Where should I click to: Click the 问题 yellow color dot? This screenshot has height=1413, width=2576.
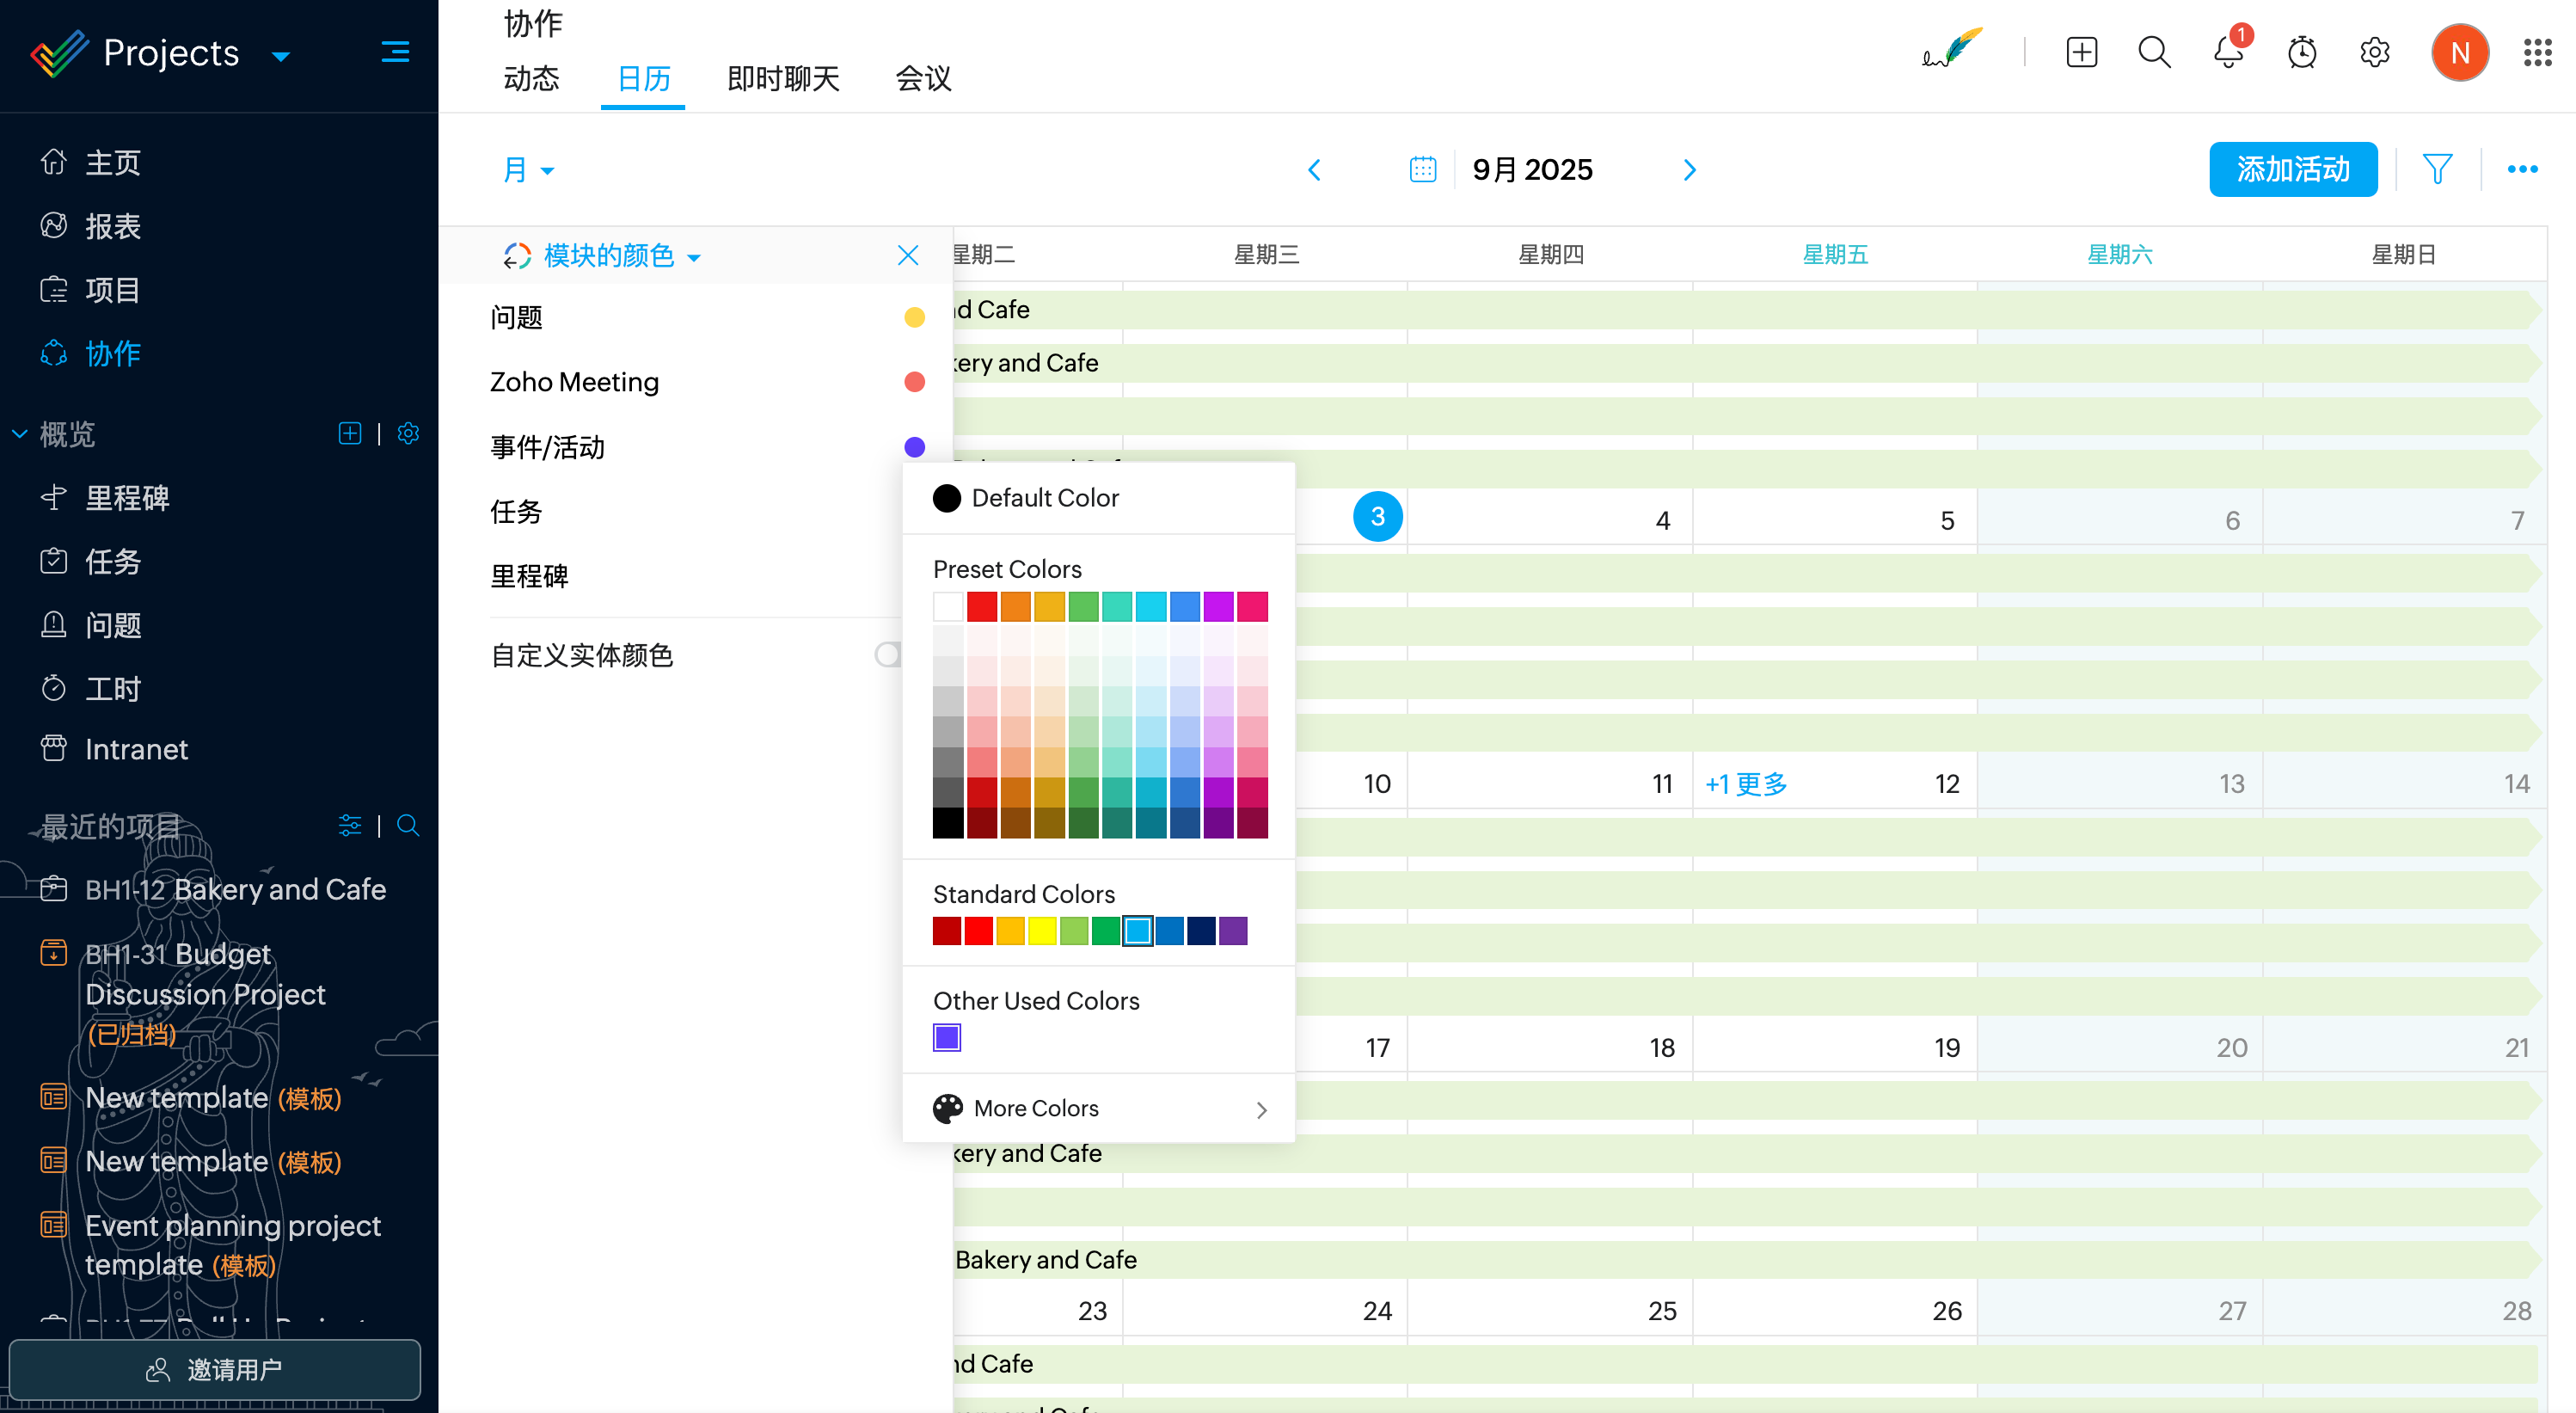pyautogui.click(x=914, y=317)
